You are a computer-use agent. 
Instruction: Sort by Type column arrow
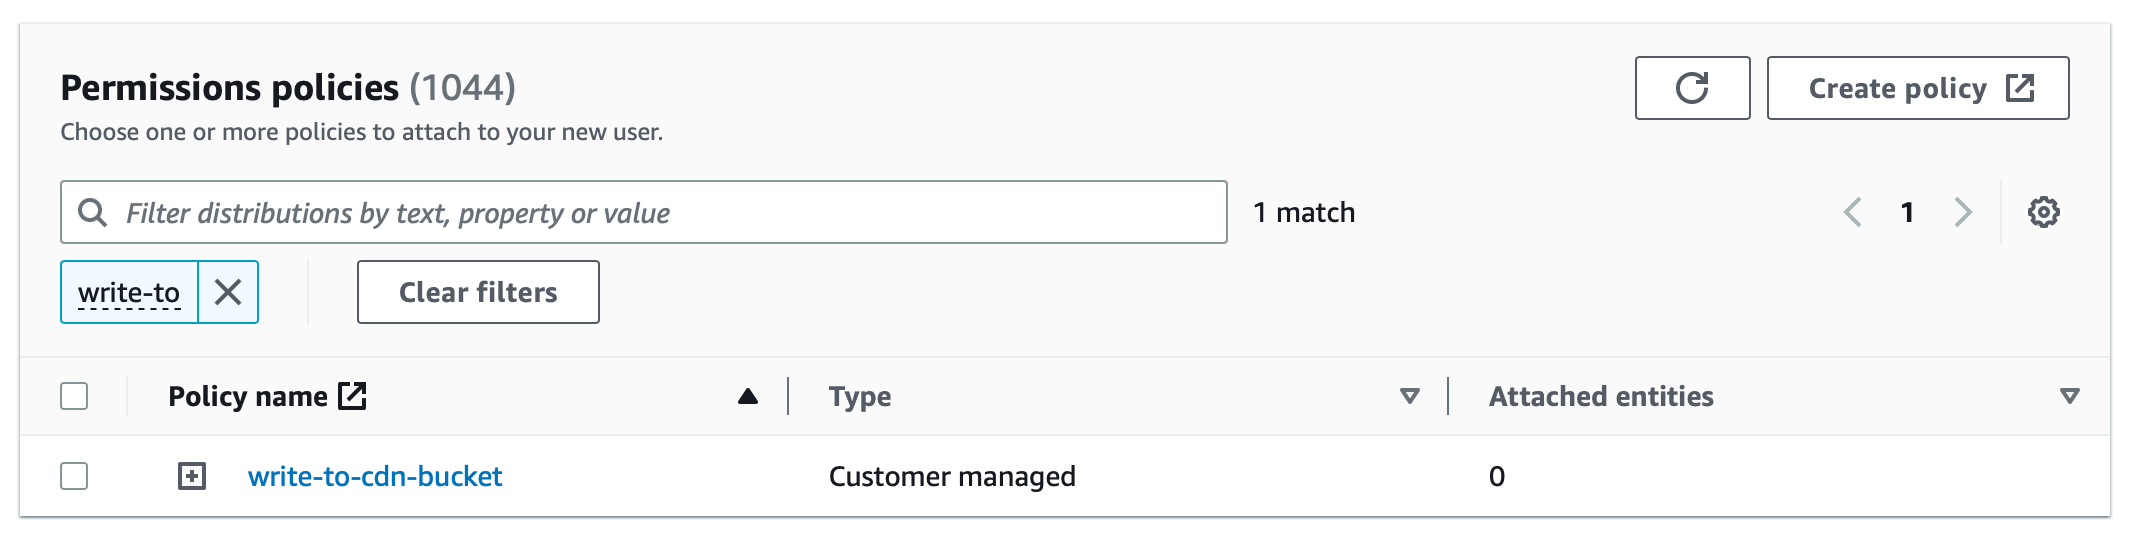[1410, 396]
